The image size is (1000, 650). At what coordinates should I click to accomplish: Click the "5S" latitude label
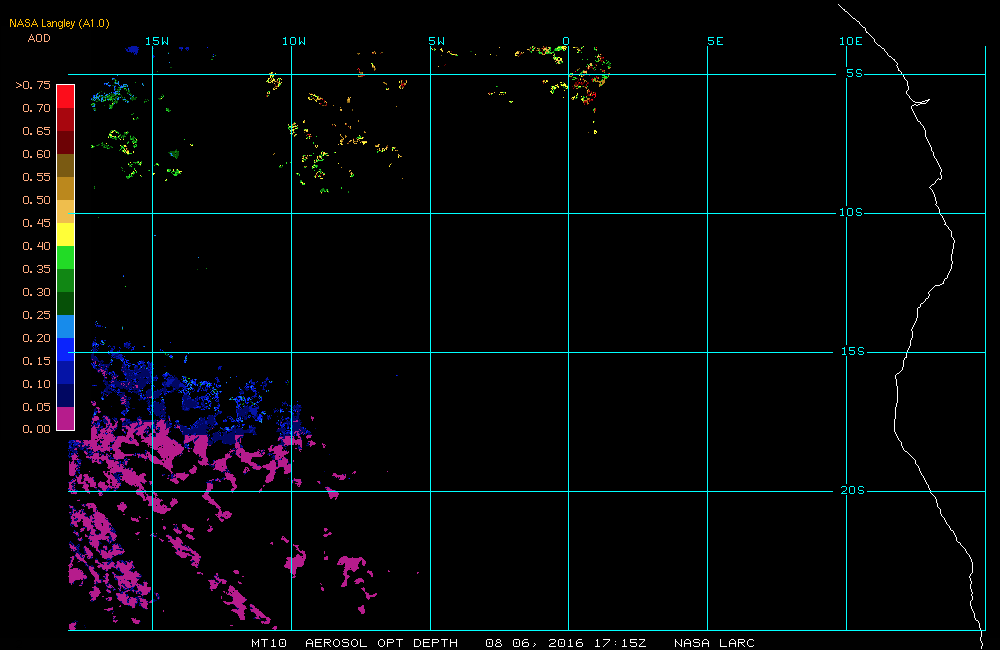point(855,73)
